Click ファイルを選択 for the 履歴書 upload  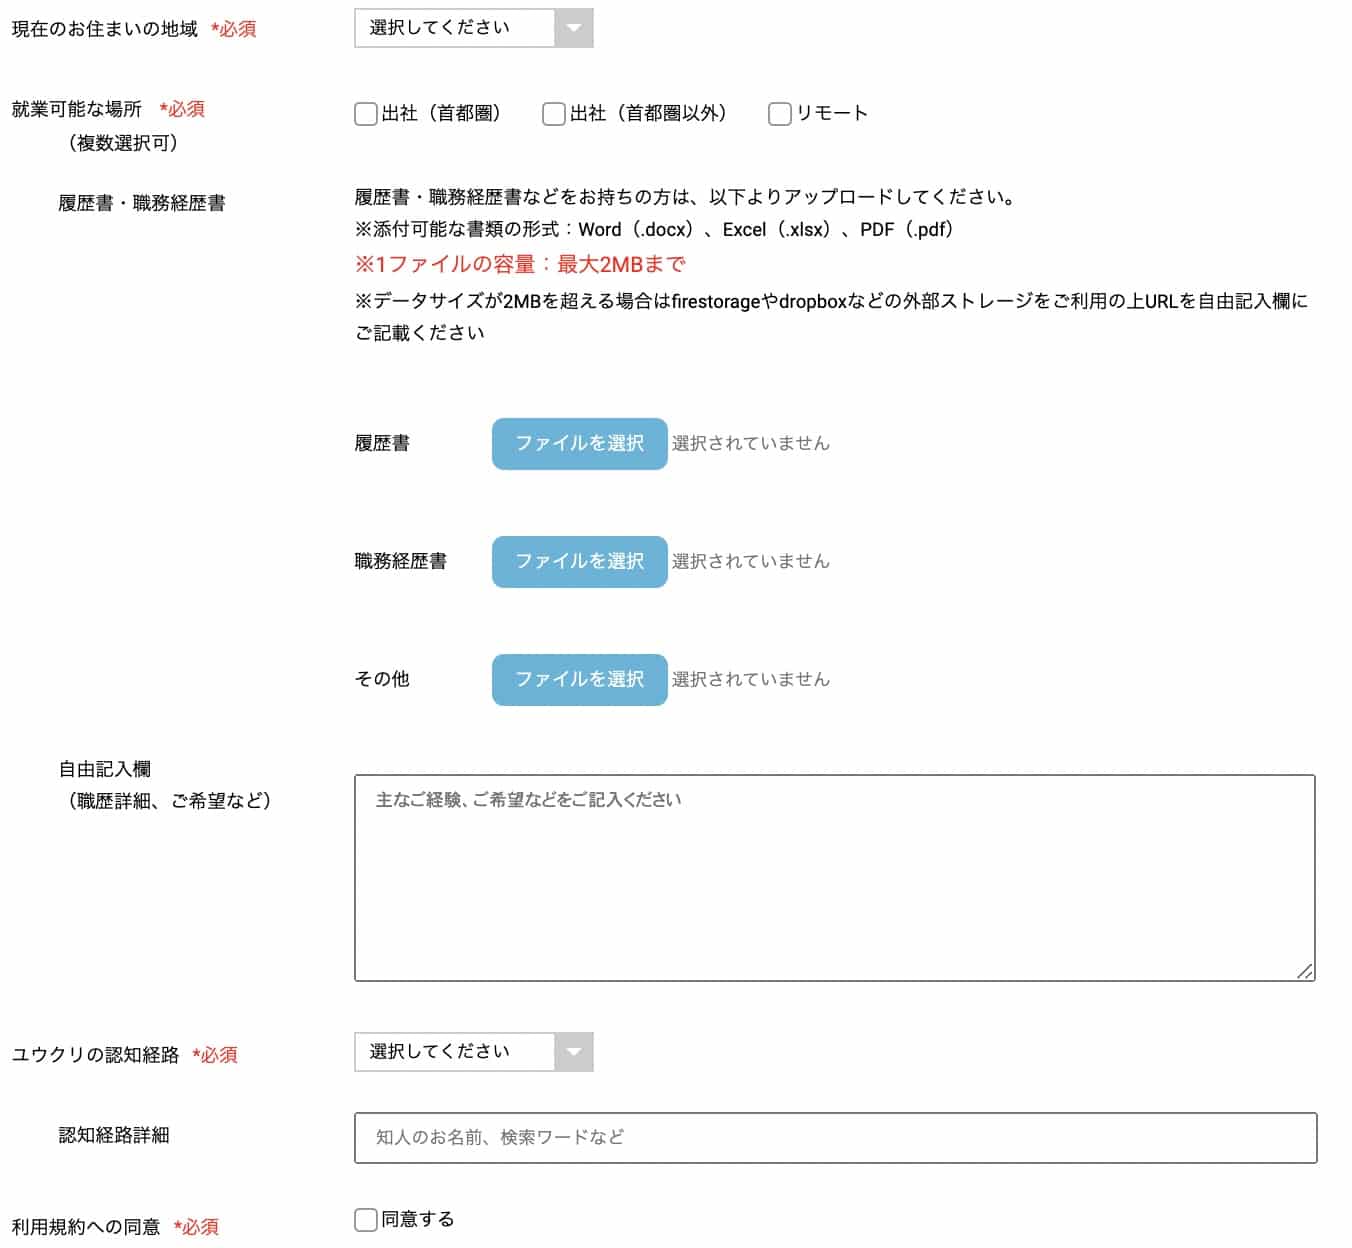578,443
